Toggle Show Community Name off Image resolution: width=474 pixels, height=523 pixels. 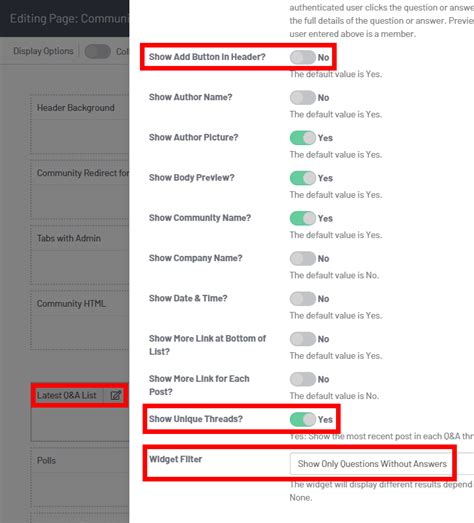(x=303, y=218)
